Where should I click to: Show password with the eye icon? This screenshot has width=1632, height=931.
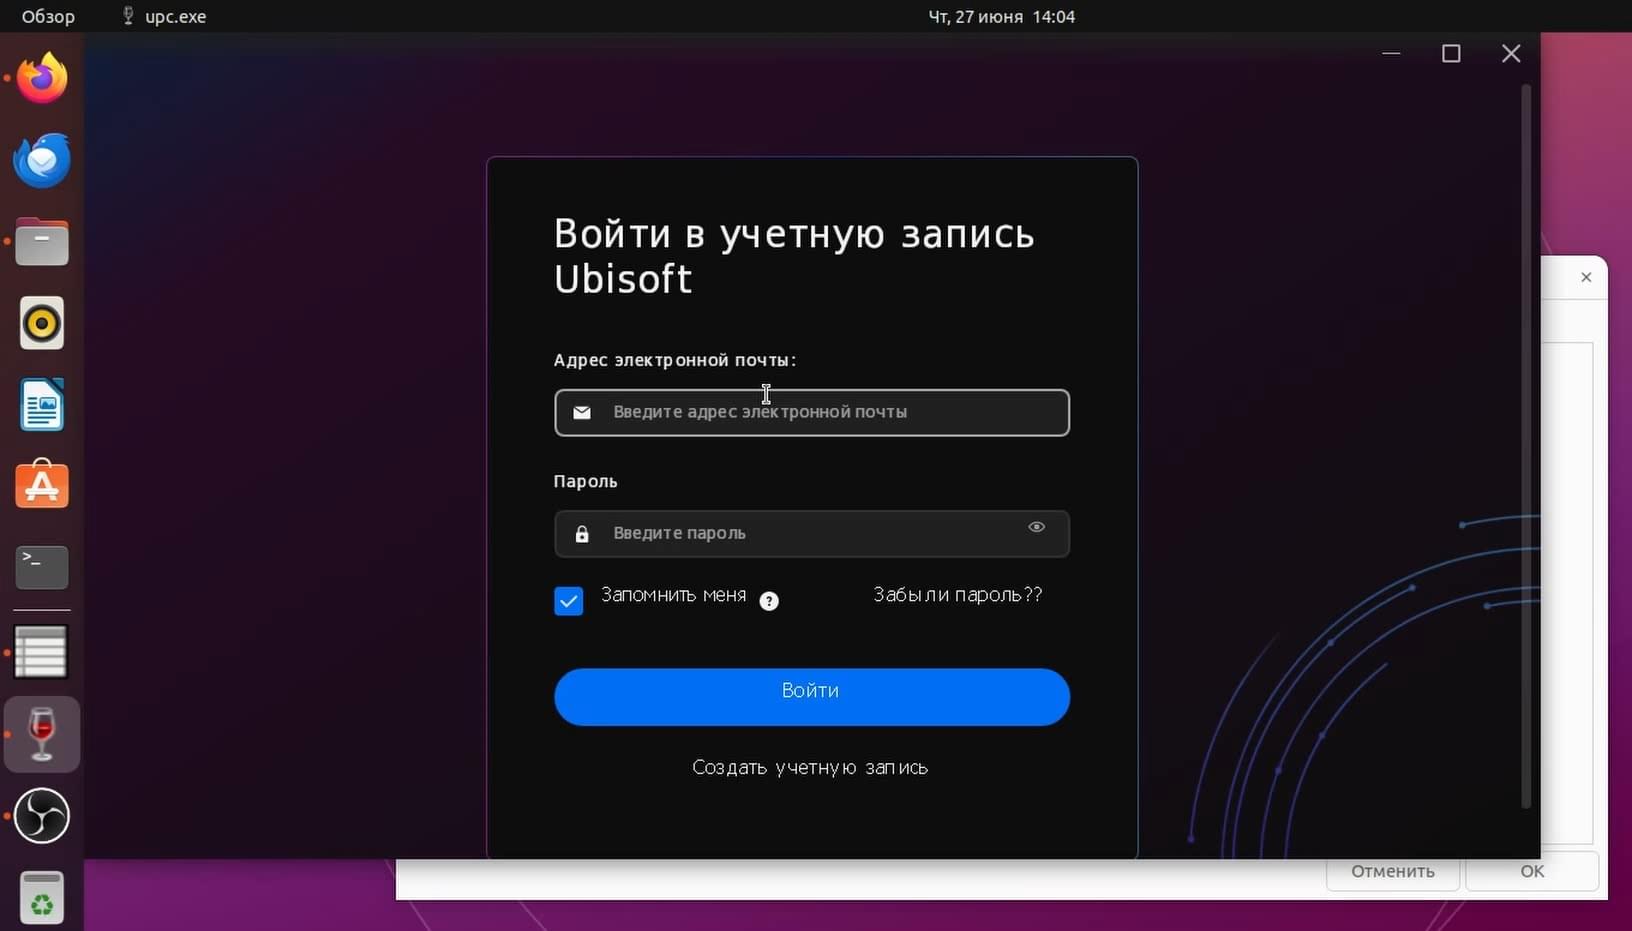click(1037, 527)
